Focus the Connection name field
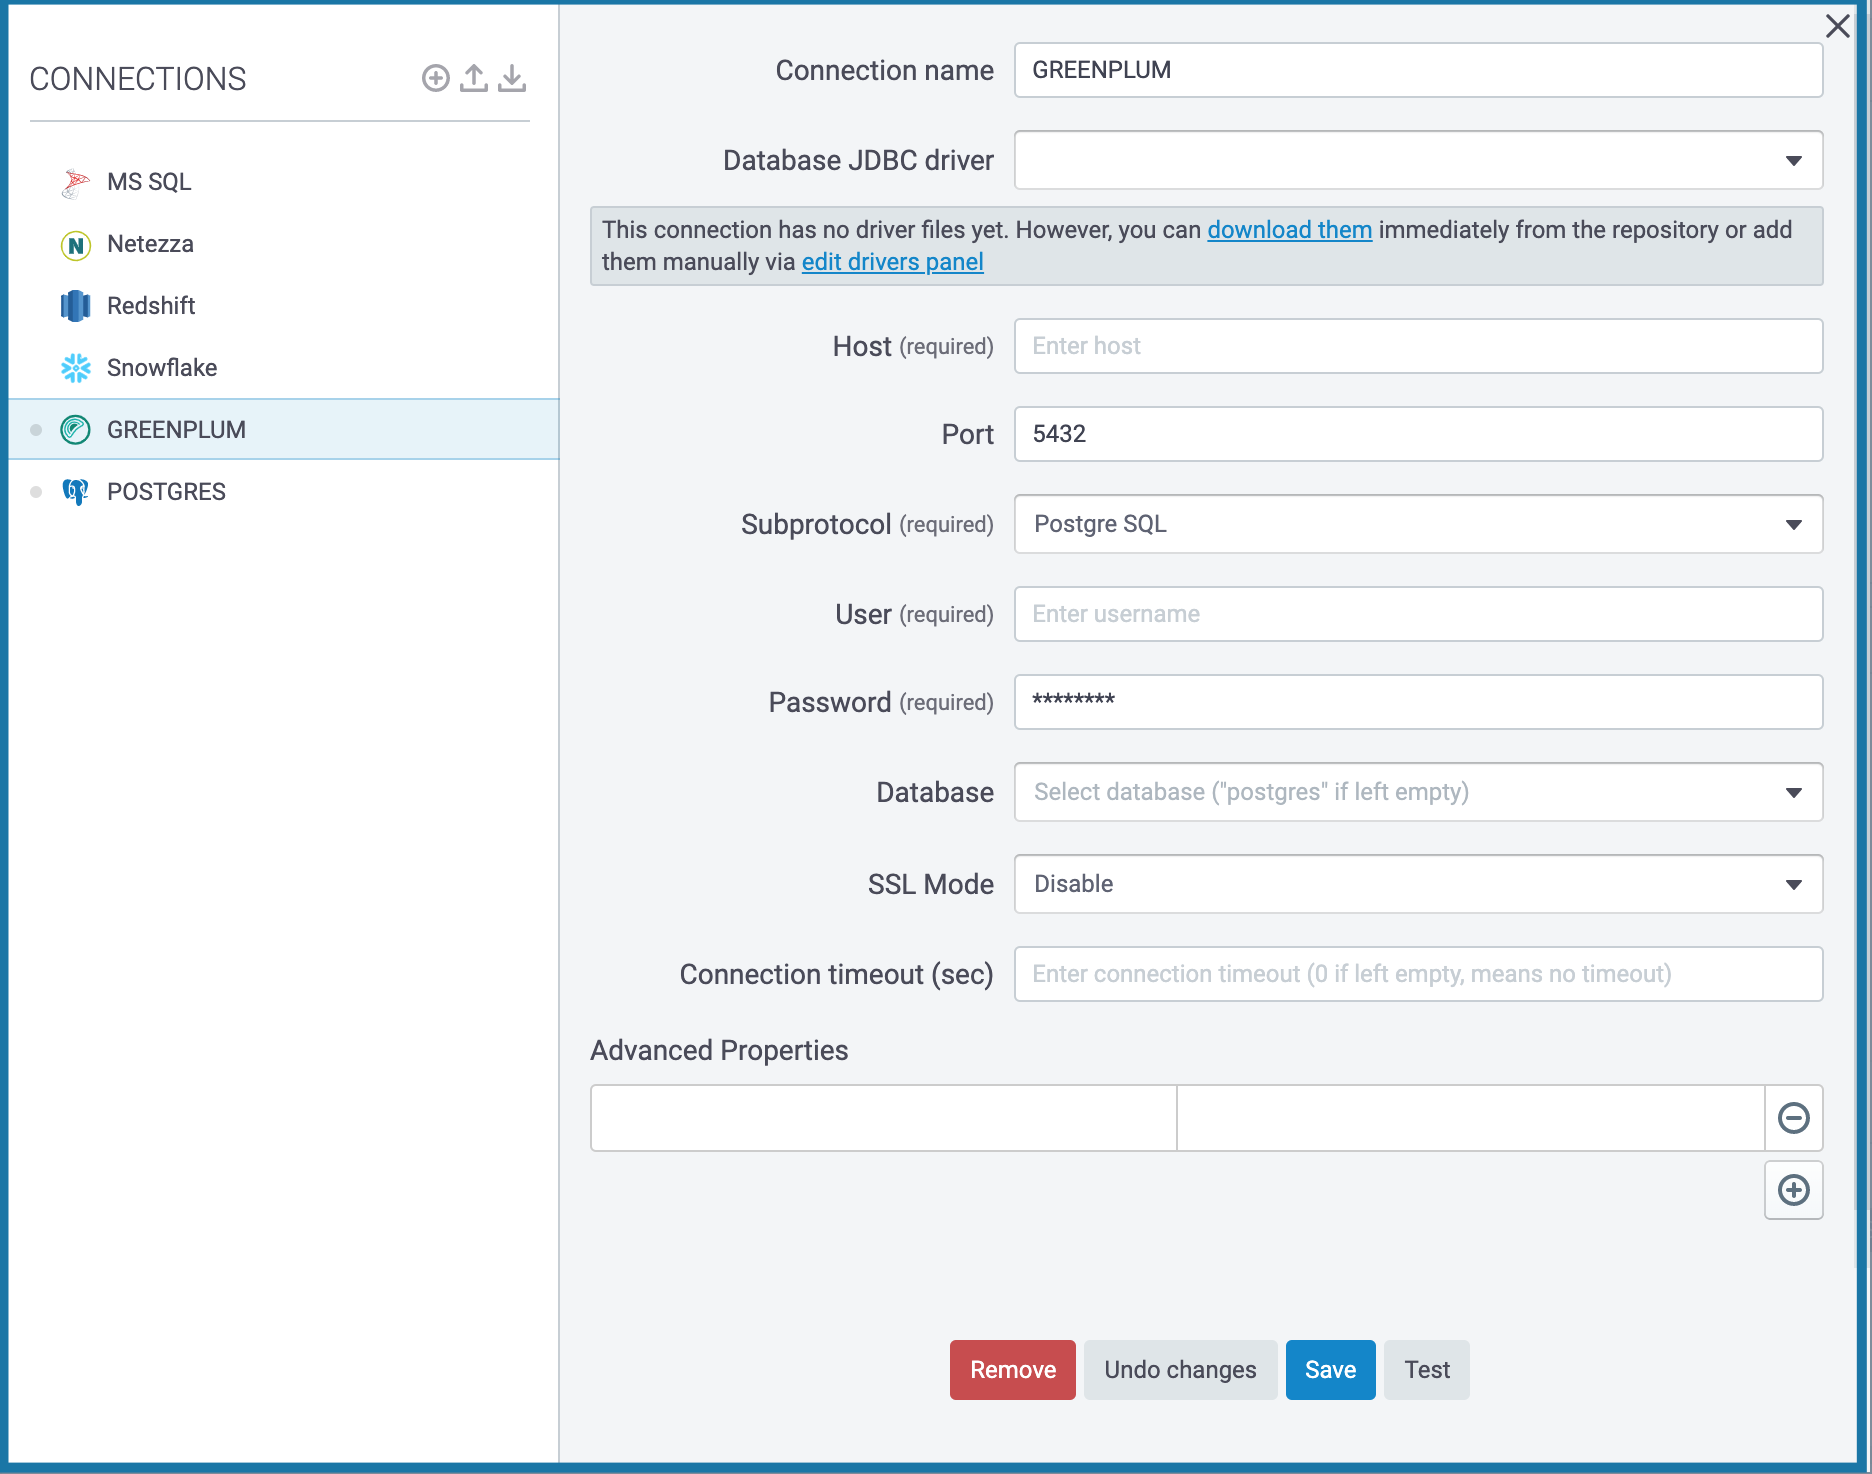1872x1474 pixels. coord(1418,70)
